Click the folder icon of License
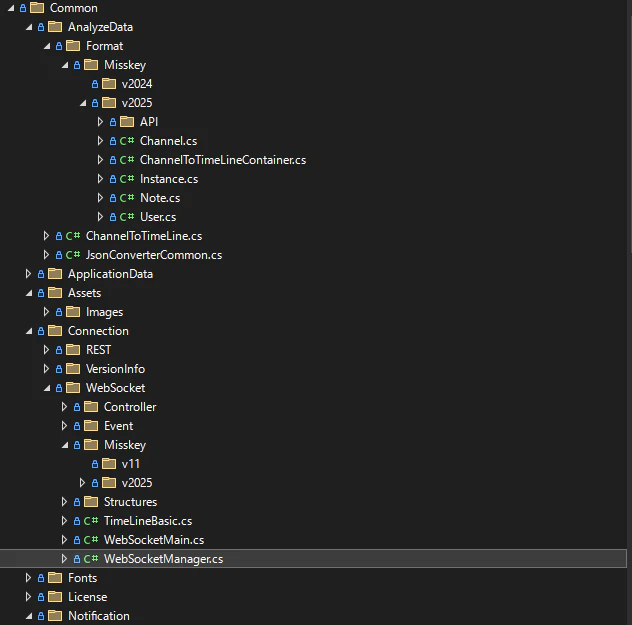Screen dimensions: 632x625 tap(55, 596)
